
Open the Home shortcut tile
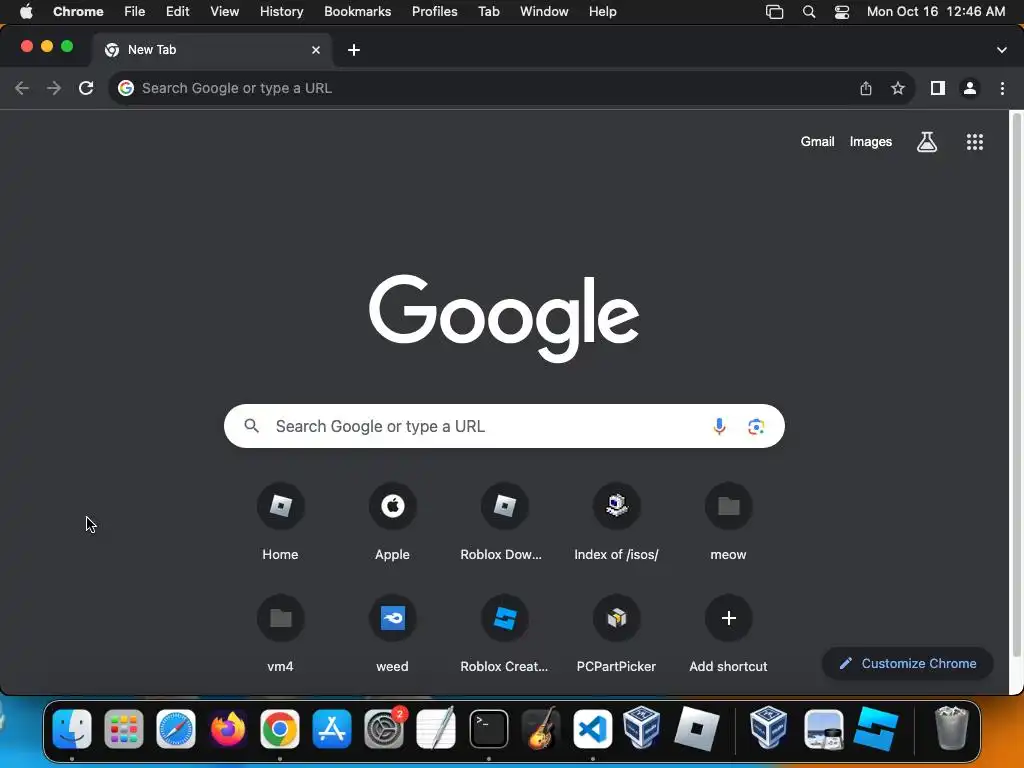point(280,522)
